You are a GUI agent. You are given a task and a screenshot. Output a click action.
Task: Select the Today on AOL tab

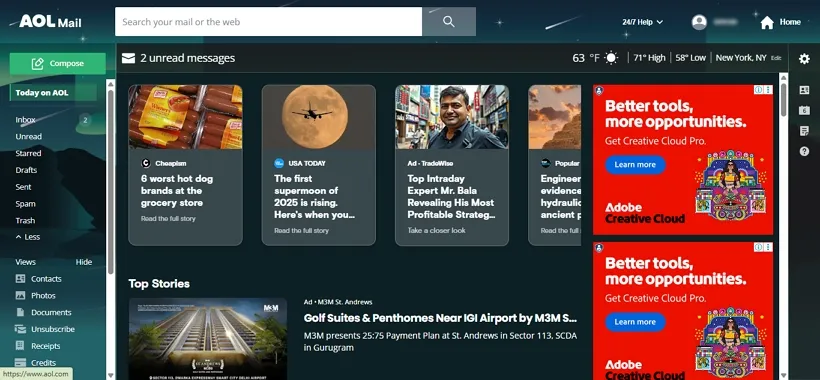point(53,93)
